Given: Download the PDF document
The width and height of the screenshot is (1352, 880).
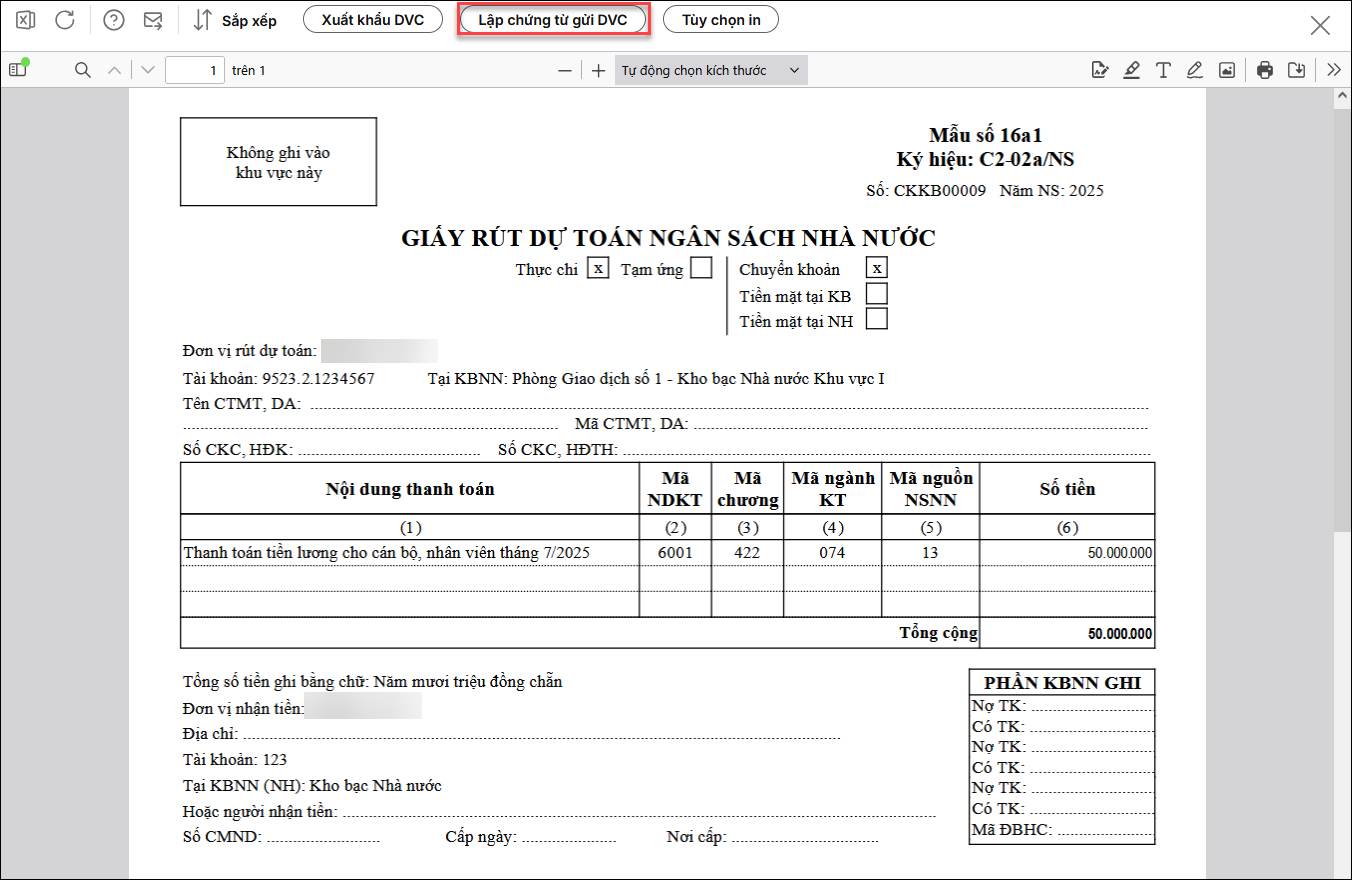Looking at the screenshot, I should [1296, 70].
